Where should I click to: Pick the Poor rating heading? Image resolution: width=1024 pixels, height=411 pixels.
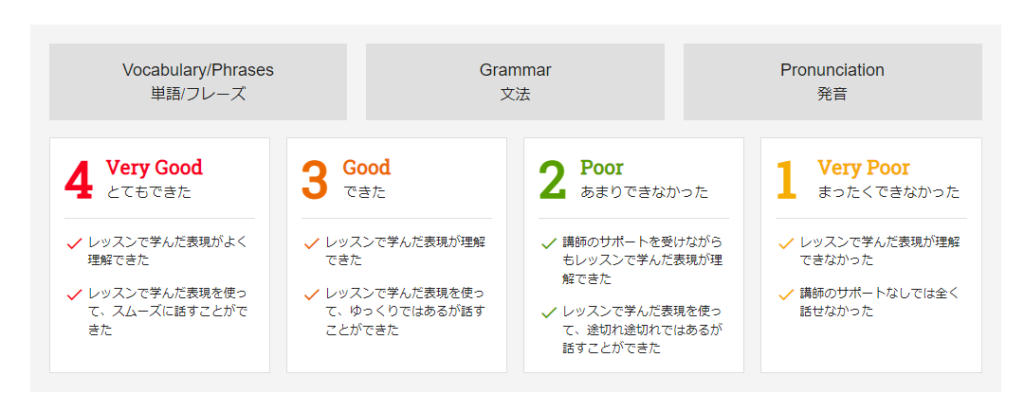[x=601, y=168]
